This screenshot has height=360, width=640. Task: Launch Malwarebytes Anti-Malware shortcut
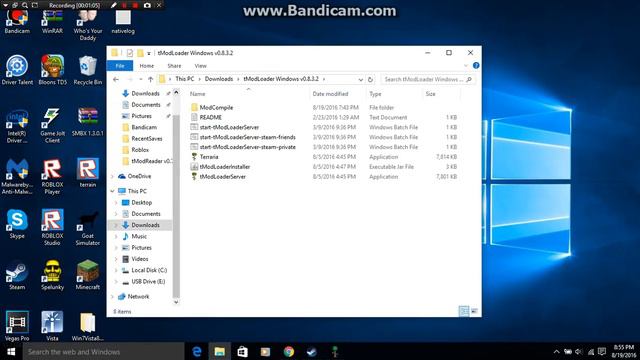coord(17,177)
